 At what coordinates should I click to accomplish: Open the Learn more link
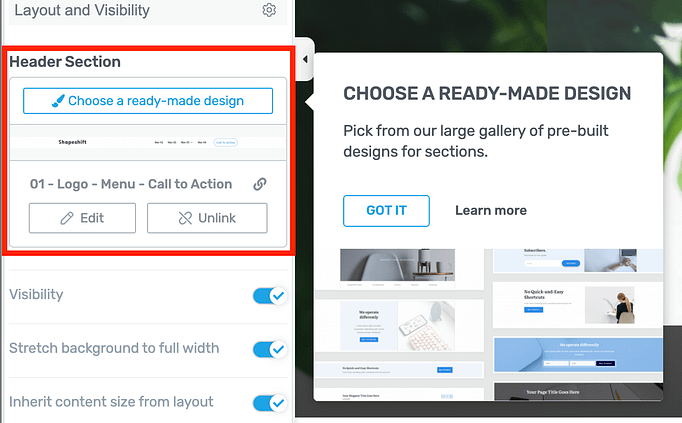(491, 210)
